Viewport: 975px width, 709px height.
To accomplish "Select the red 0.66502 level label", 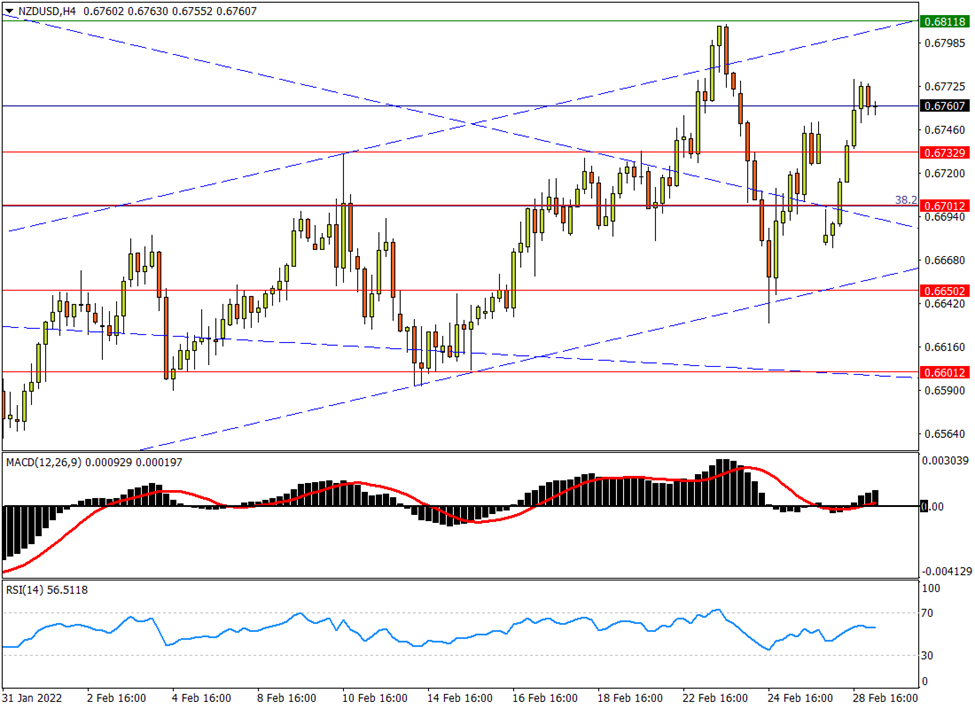I will point(944,290).
